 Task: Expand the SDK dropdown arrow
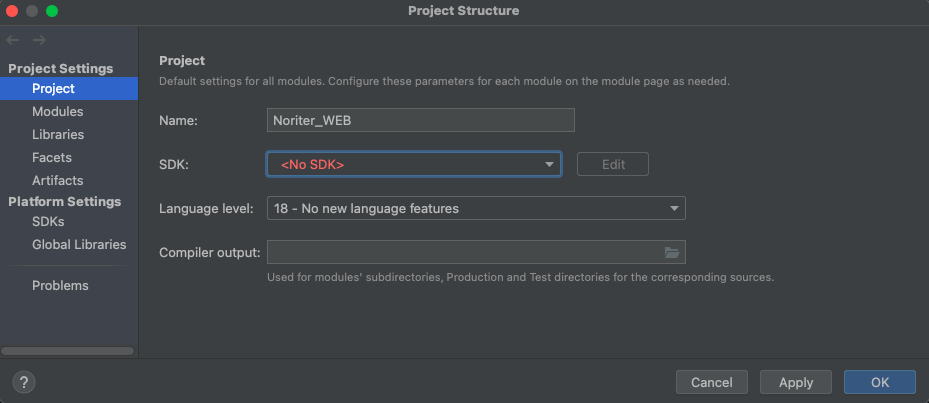tap(549, 165)
